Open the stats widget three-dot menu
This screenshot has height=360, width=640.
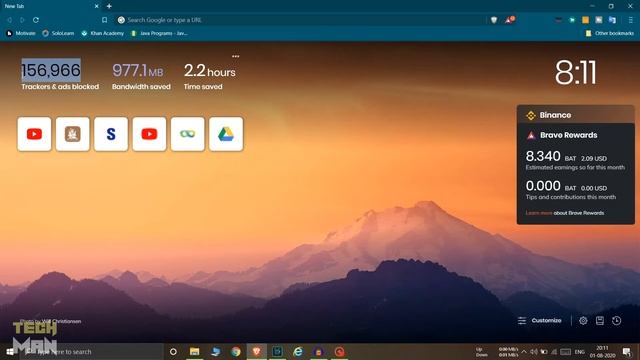coord(236,56)
